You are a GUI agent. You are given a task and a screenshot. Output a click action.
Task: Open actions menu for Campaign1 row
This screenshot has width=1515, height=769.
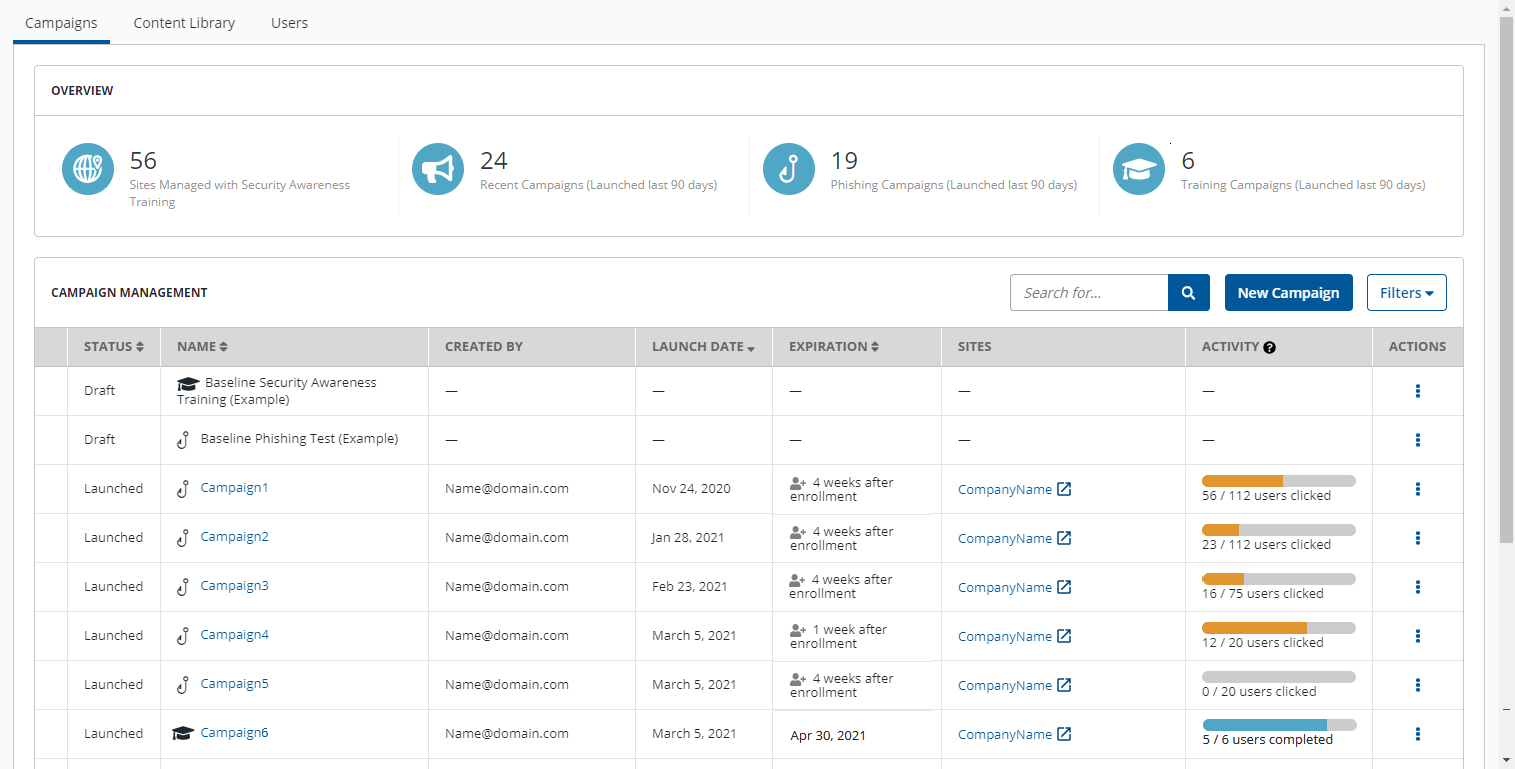(x=1417, y=489)
